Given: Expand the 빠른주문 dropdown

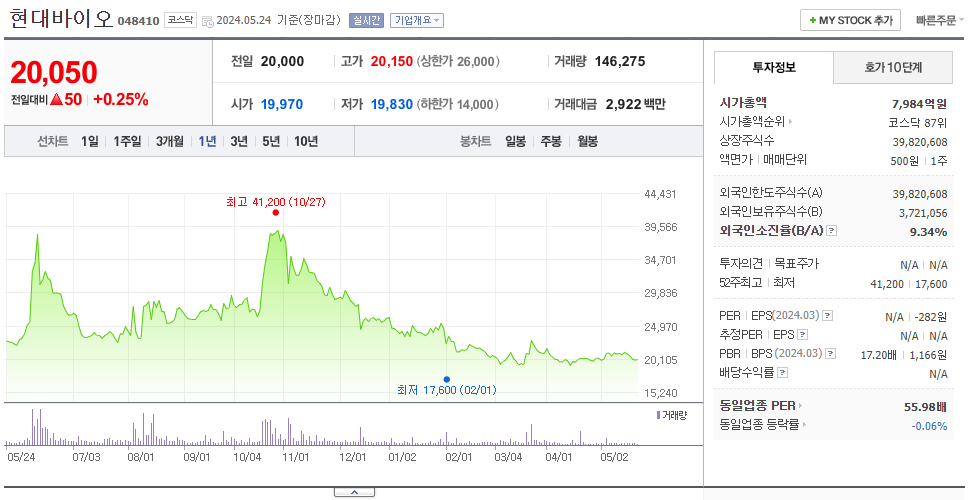Looking at the screenshot, I should click(940, 20).
